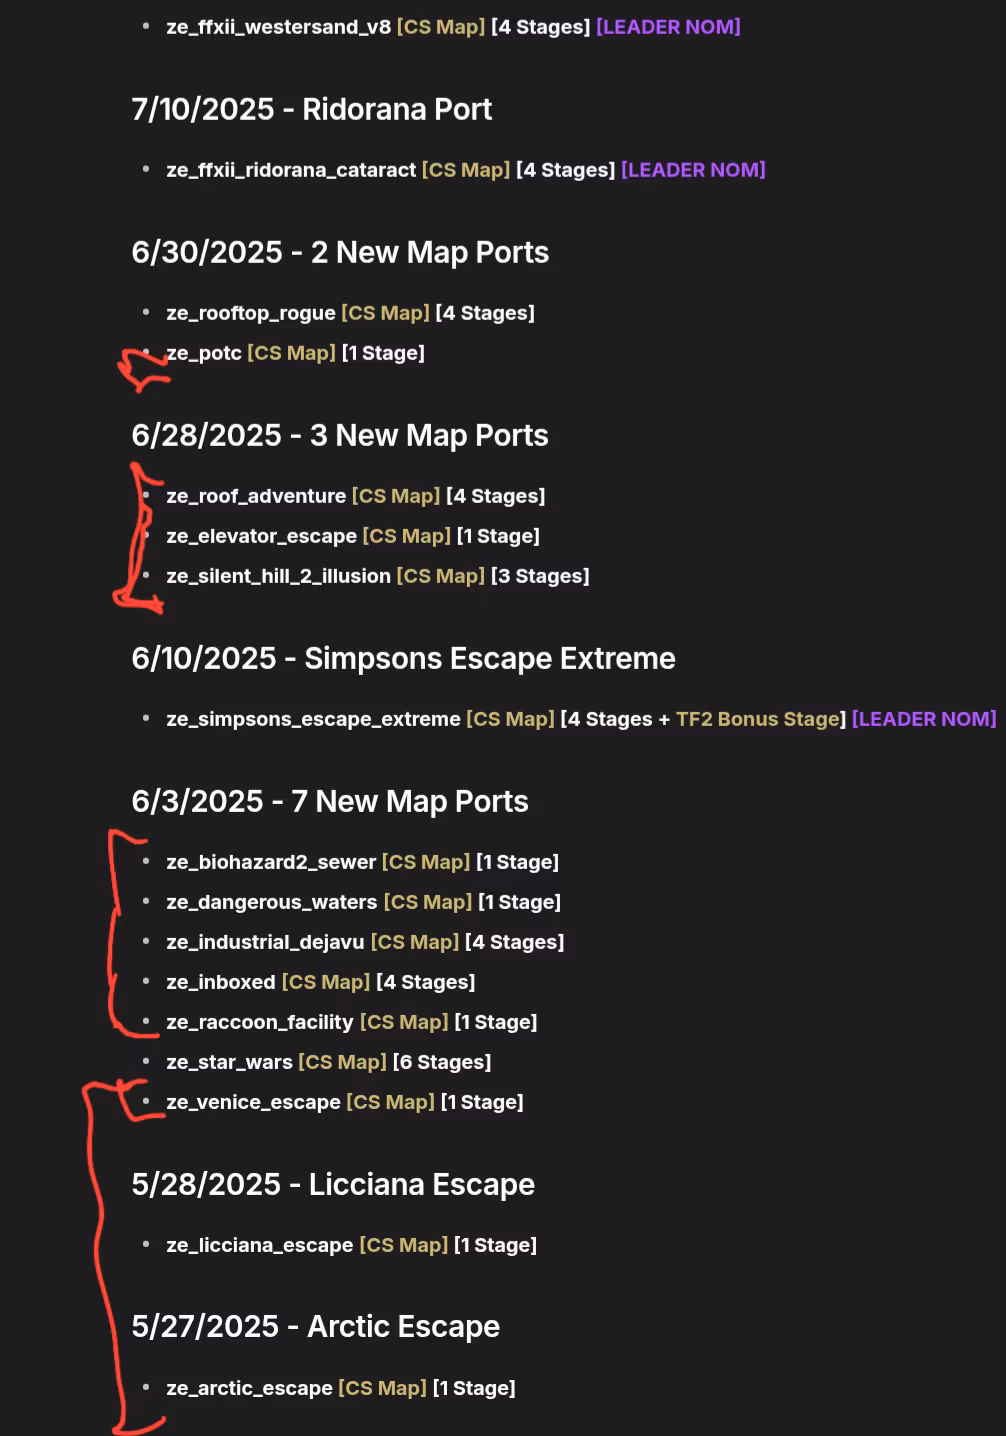Viewport: 1006px width, 1436px height.
Task: Click the TF2 Bonus Stage text
Action: click(758, 719)
